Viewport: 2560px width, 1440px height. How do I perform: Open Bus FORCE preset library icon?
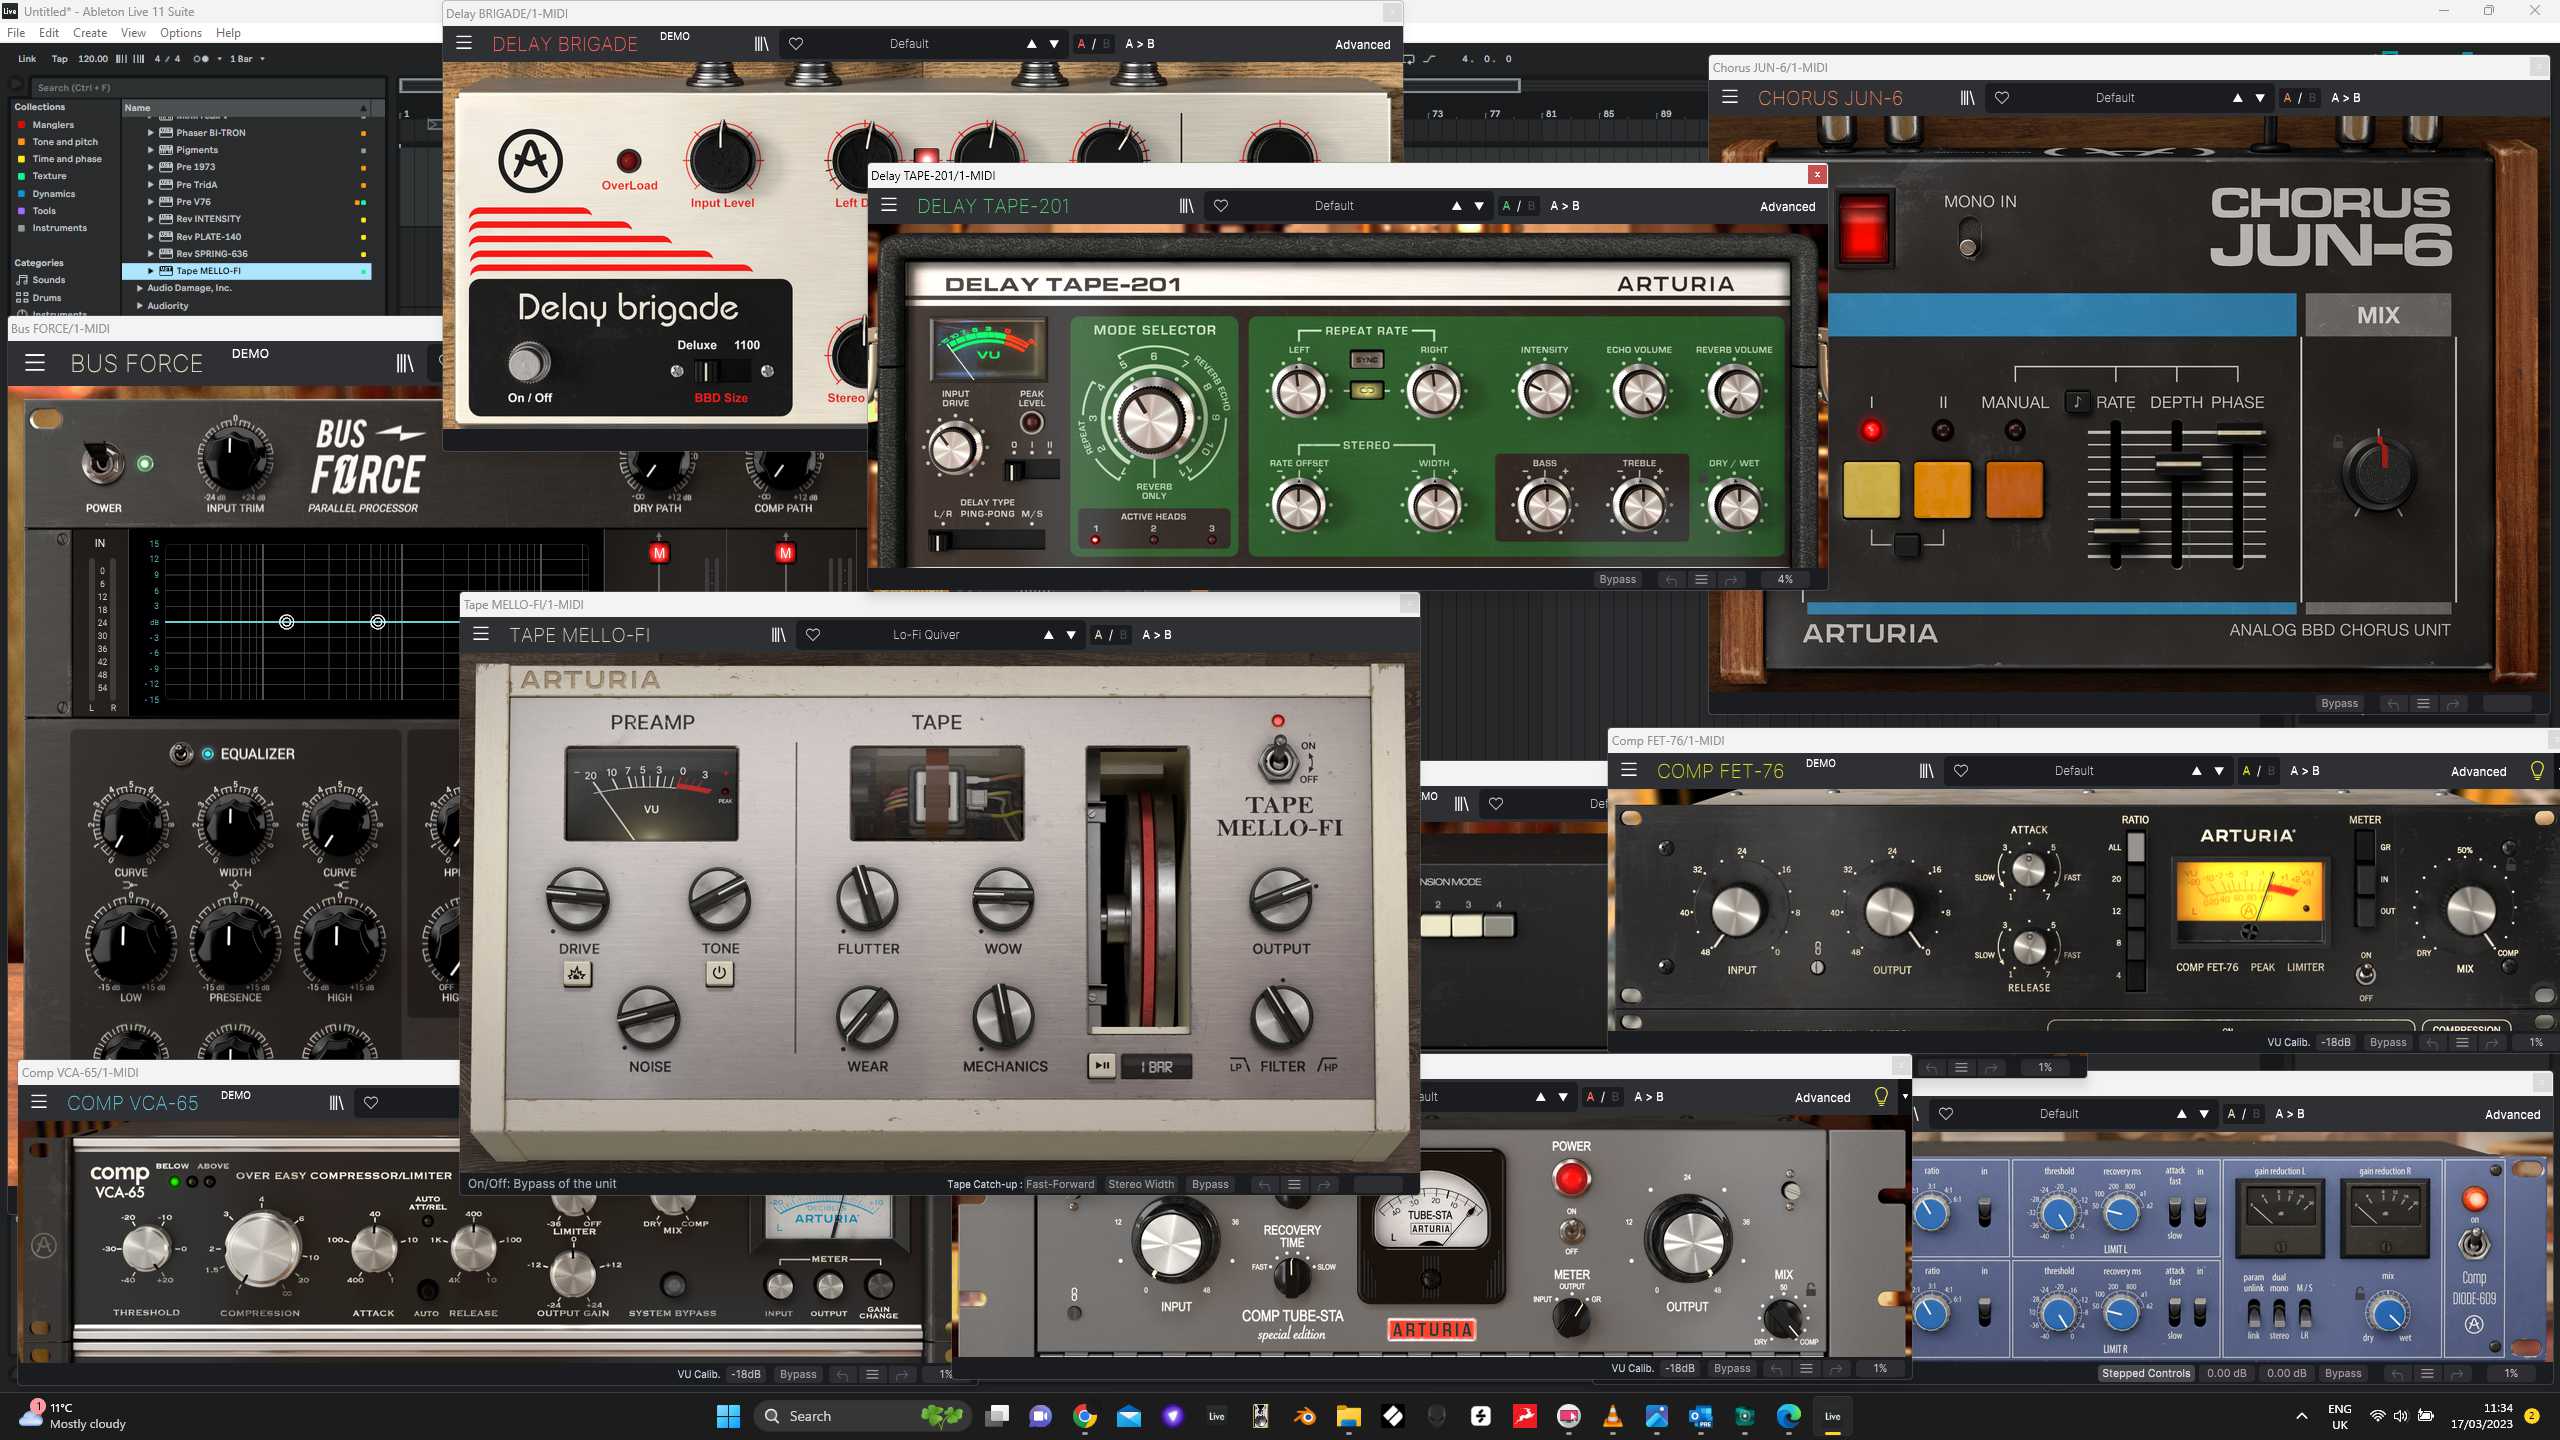tap(404, 362)
